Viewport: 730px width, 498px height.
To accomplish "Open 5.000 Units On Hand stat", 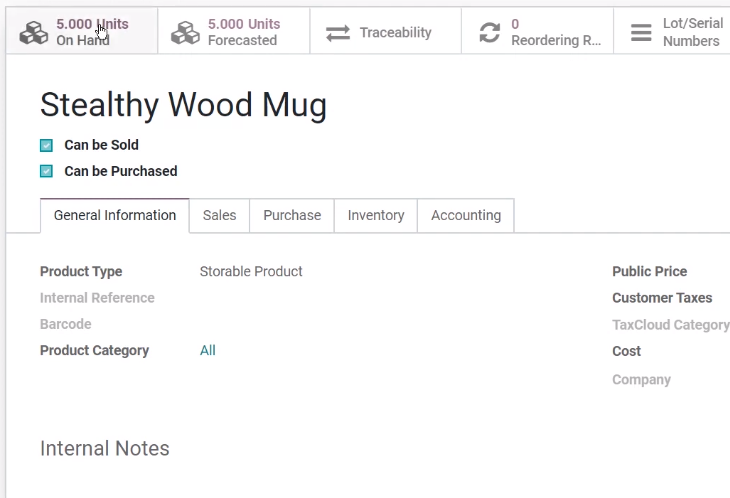I will point(82,31).
